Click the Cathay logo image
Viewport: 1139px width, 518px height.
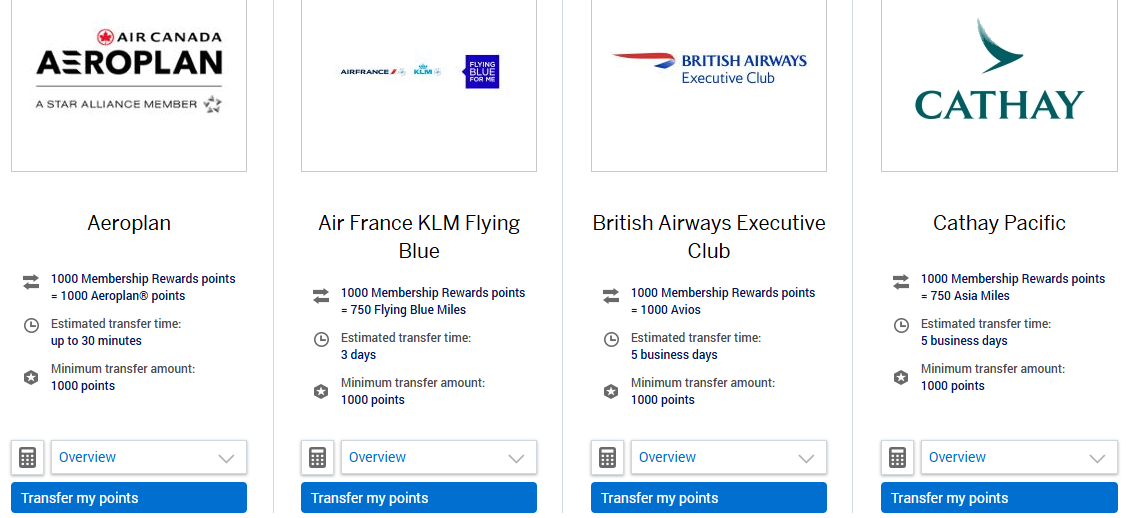(x=999, y=70)
